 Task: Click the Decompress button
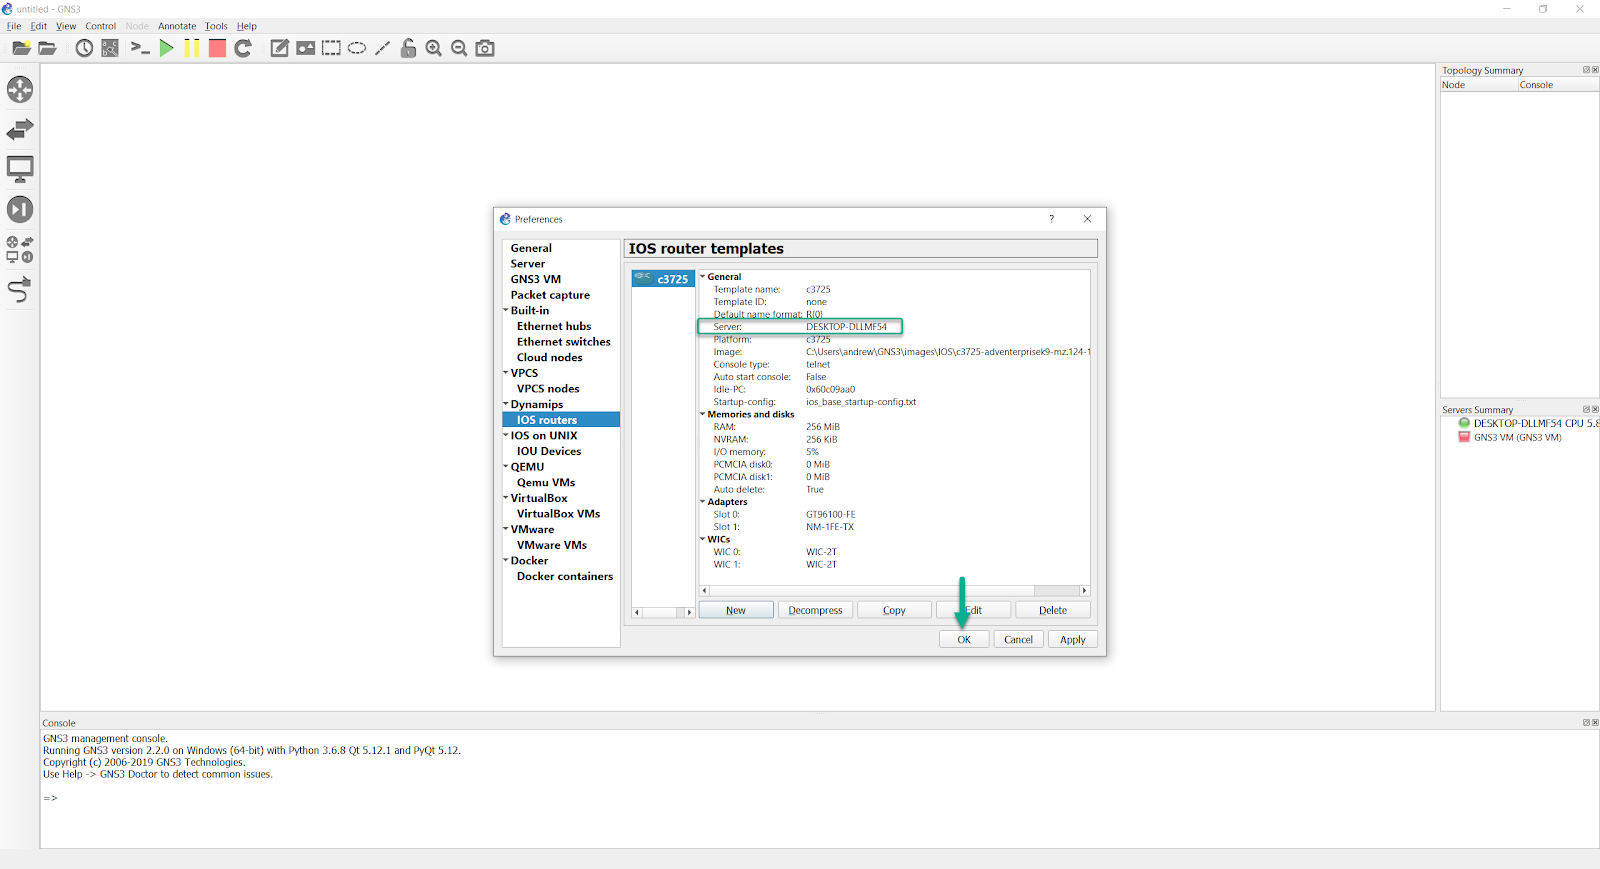pyautogui.click(x=815, y=610)
